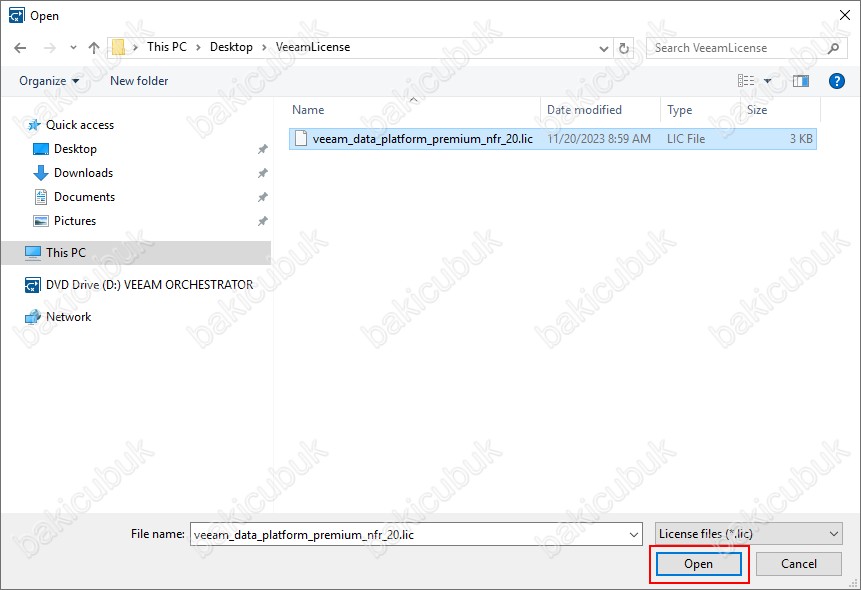
Task: Click the Downloads arrow icon
Action: click(x=41, y=172)
